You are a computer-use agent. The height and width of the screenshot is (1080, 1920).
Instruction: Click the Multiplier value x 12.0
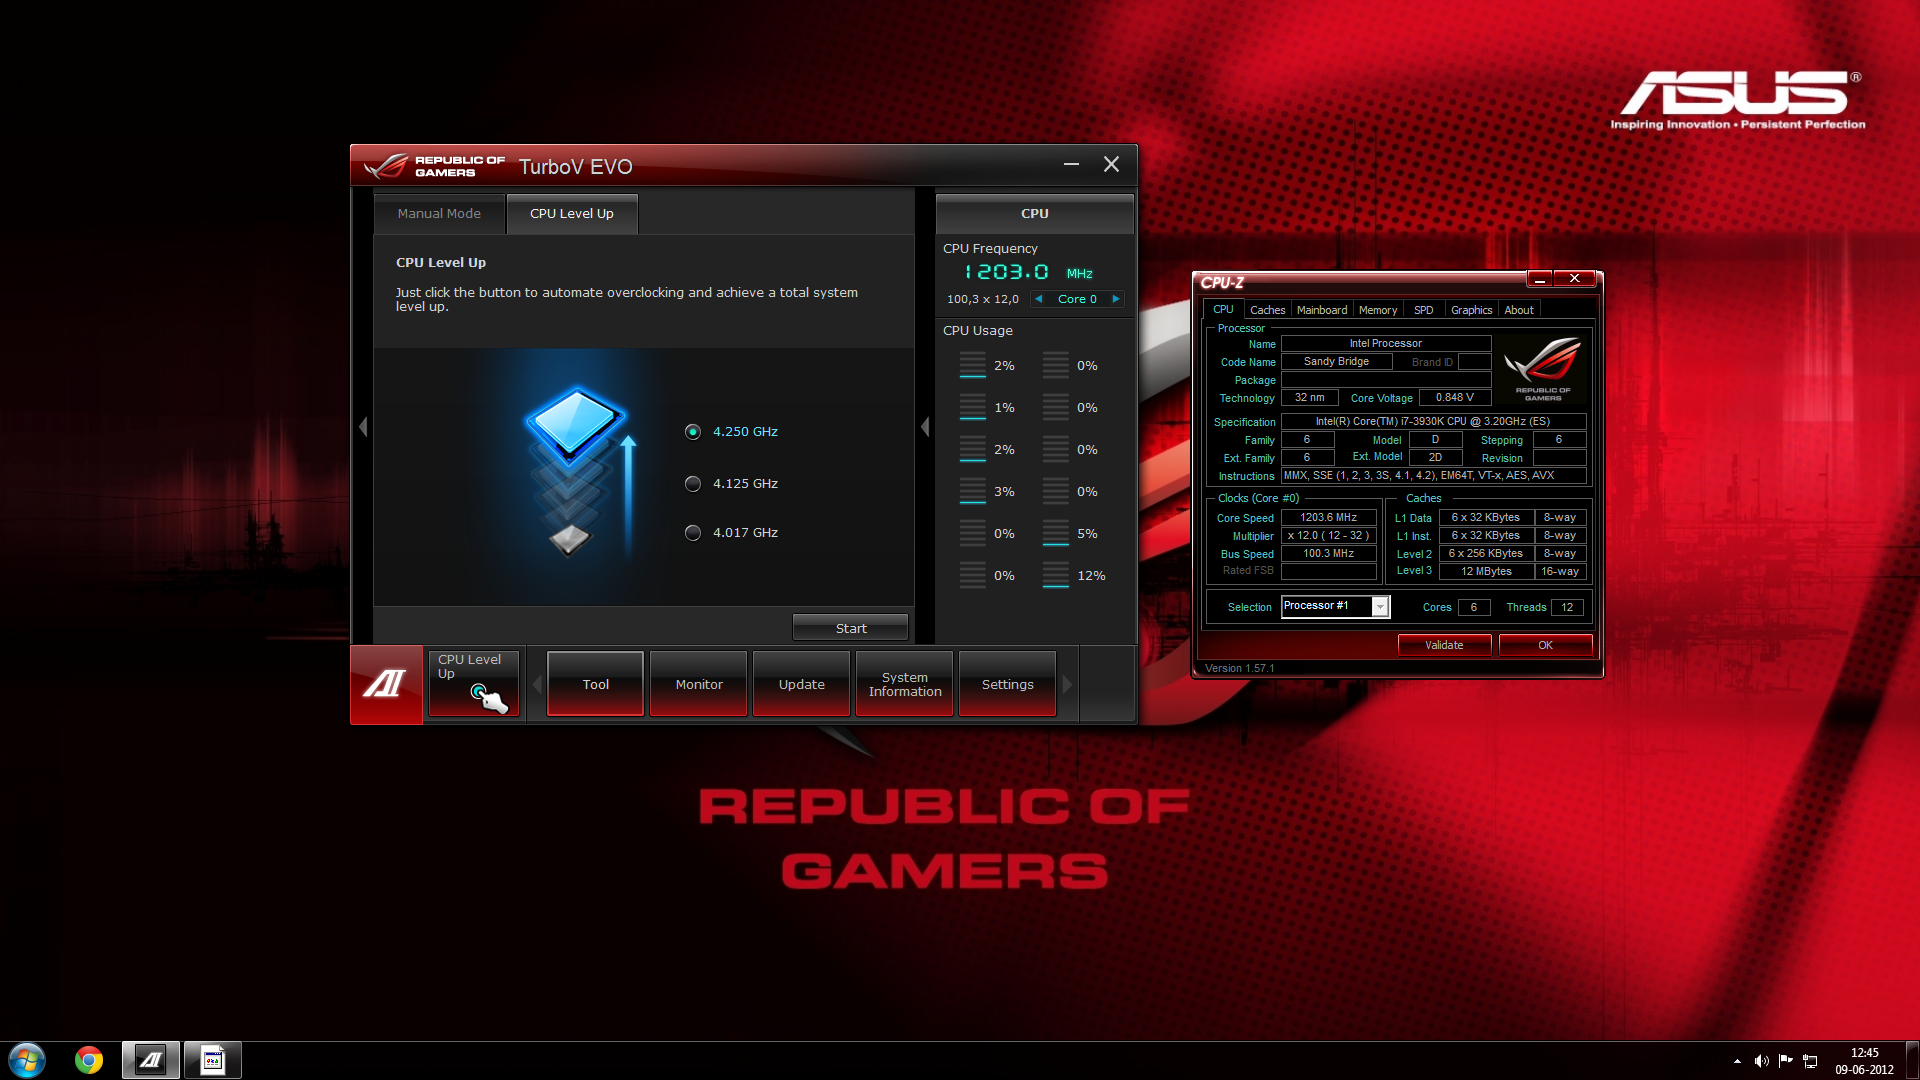click(x=1328, y=536)
